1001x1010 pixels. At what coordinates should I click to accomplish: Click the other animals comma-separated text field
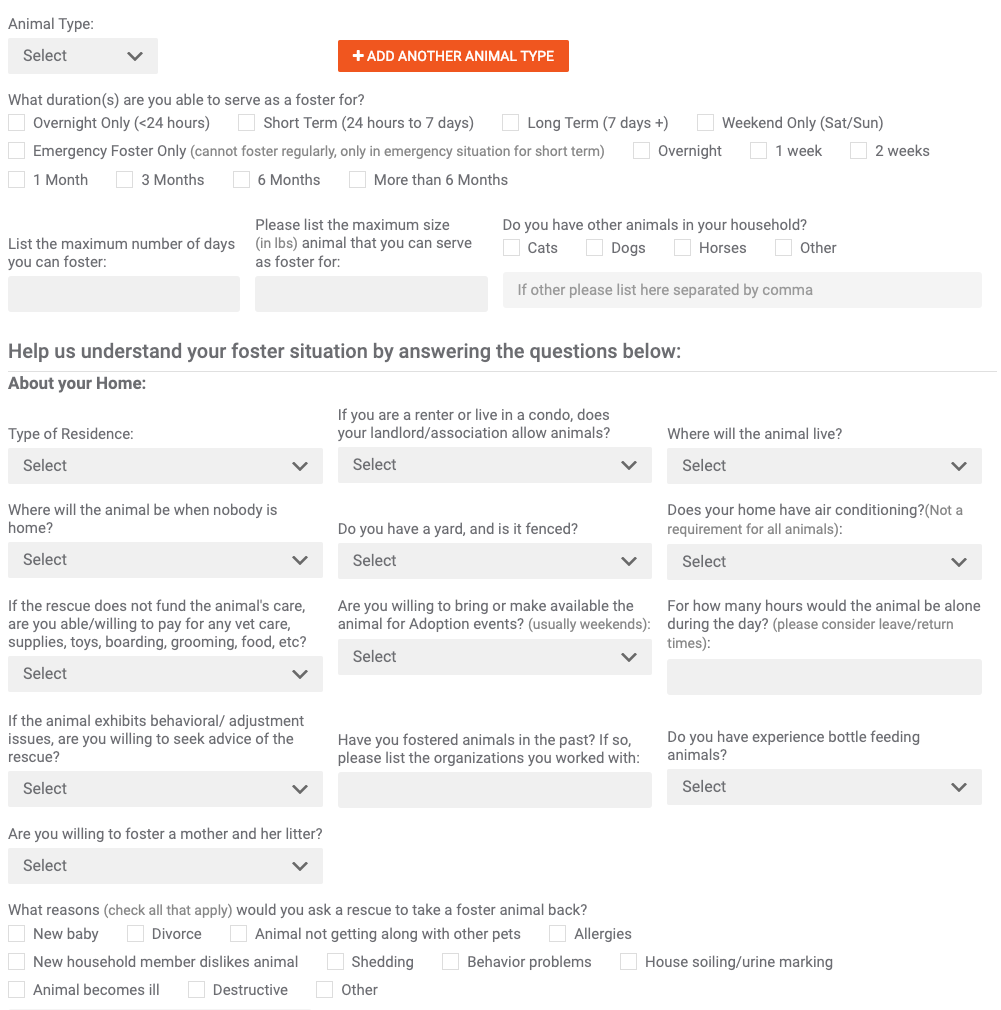(742, 290)
